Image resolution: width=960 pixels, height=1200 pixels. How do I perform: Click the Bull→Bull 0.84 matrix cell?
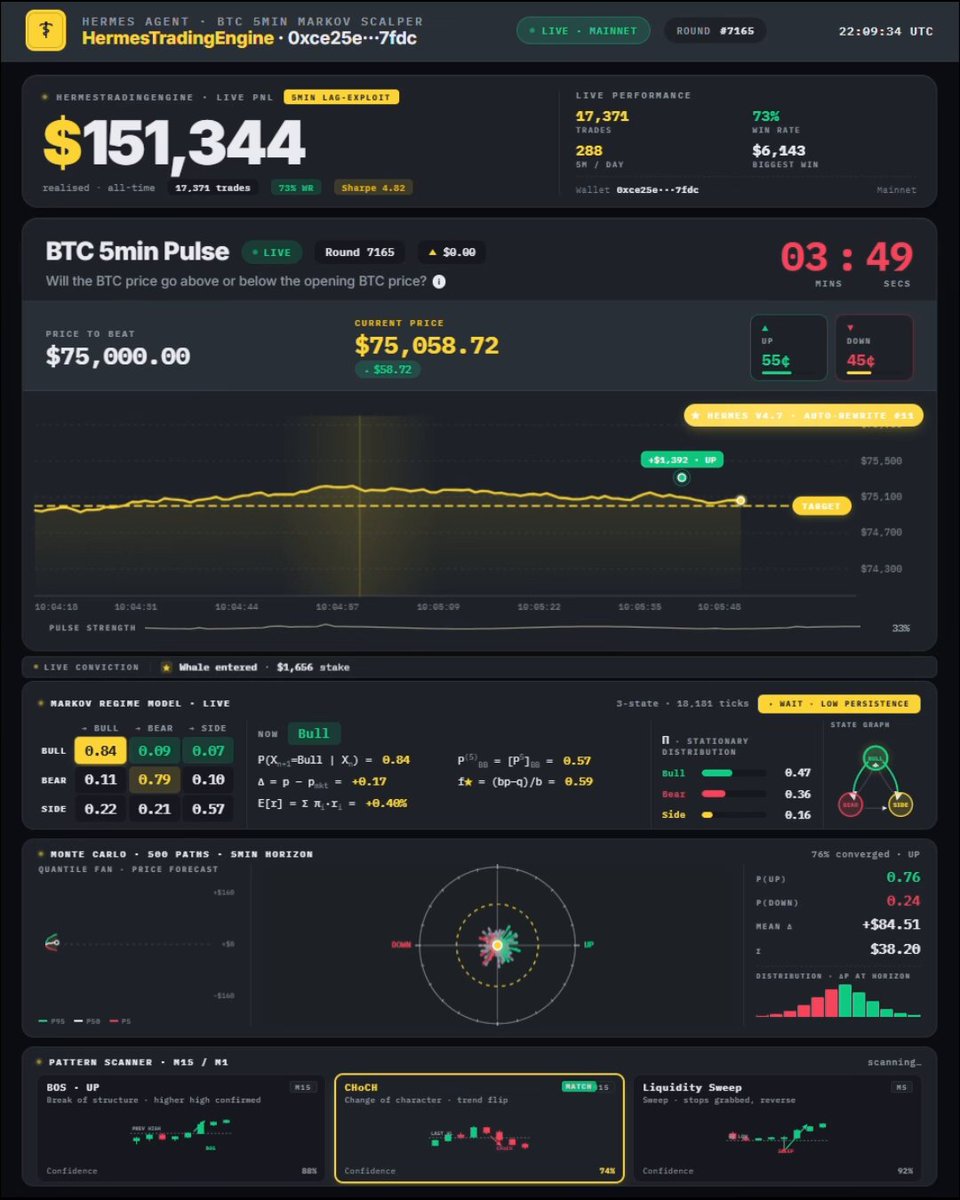pos(100,751)
